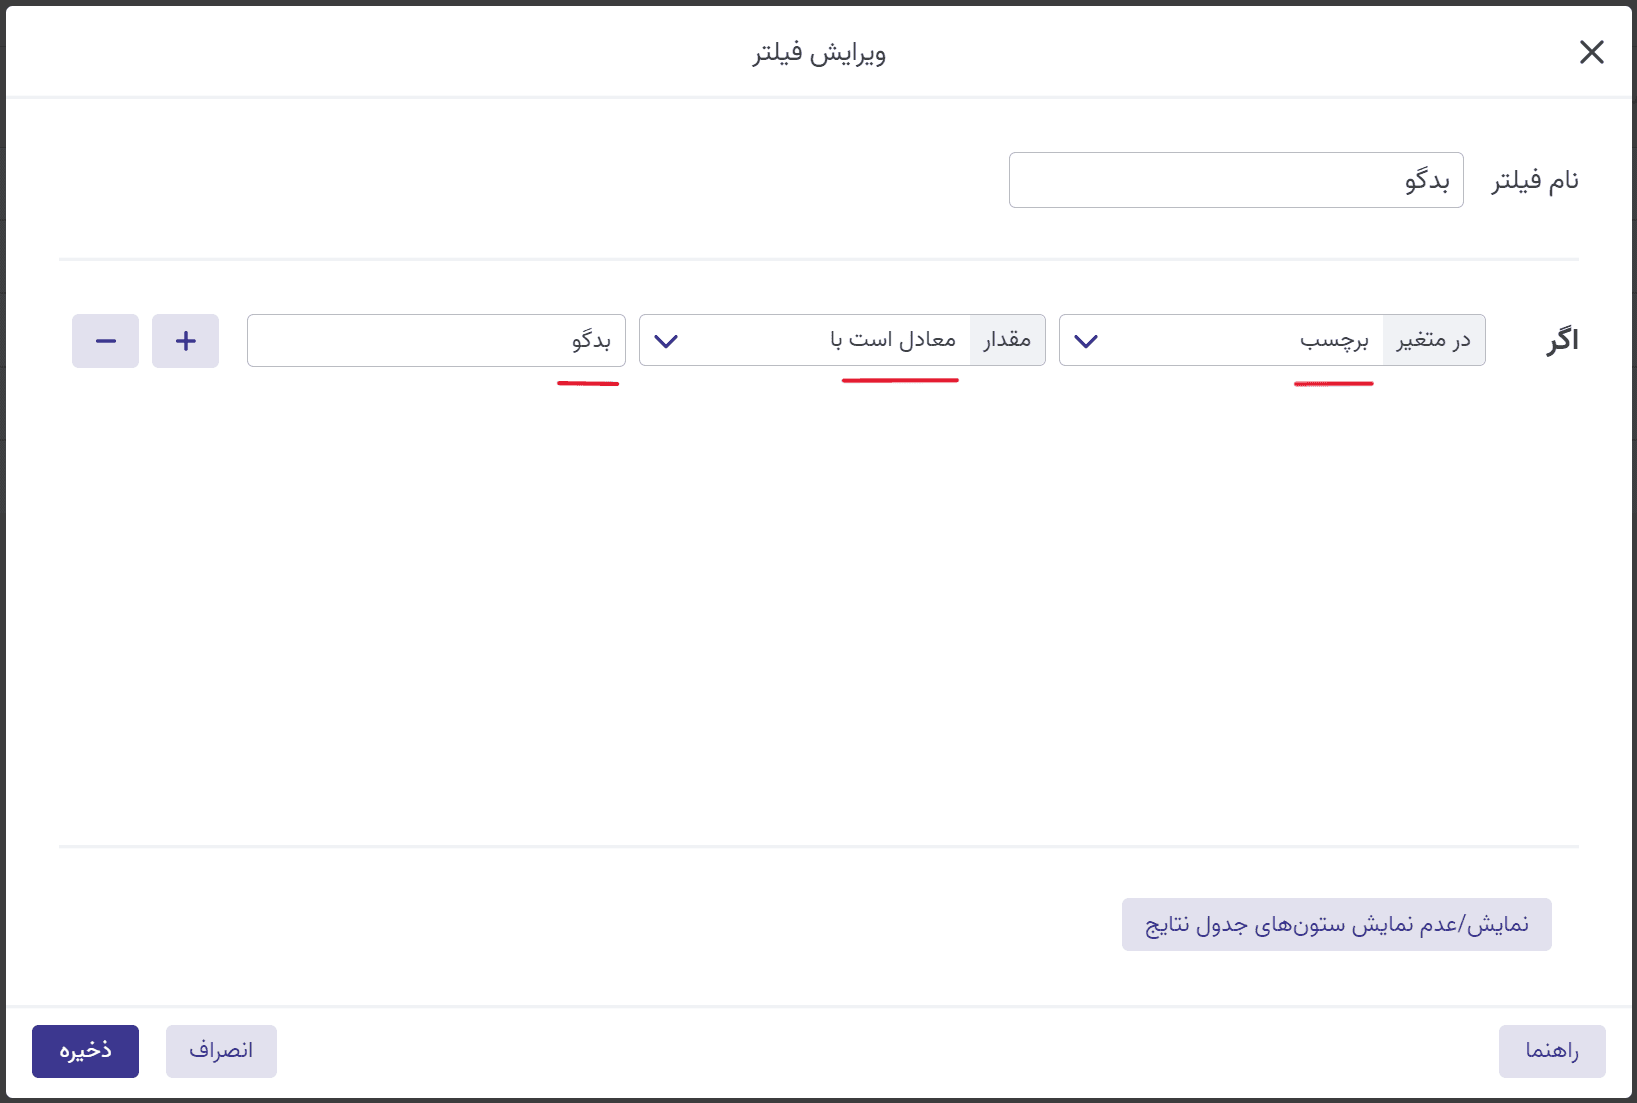1637x1103 pixels.
Task: Open help via راهنما button
Action: pos(1551,1051)
